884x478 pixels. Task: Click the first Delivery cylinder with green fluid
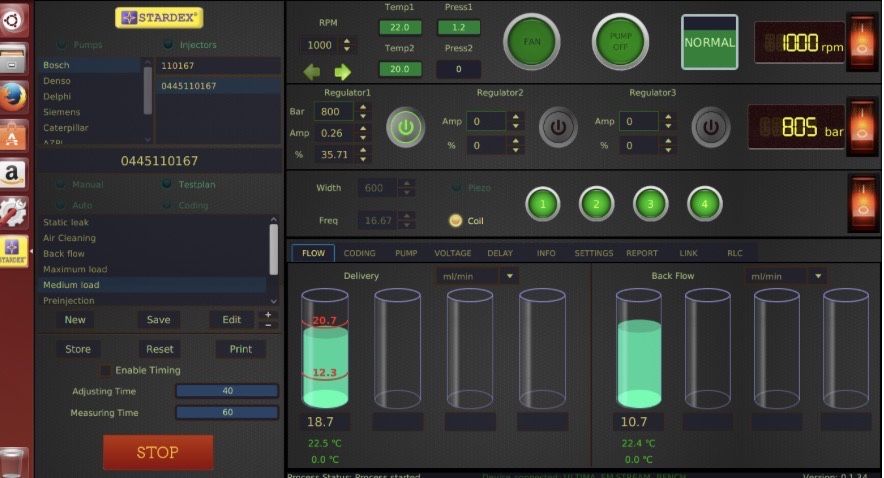tap(325, 348)
